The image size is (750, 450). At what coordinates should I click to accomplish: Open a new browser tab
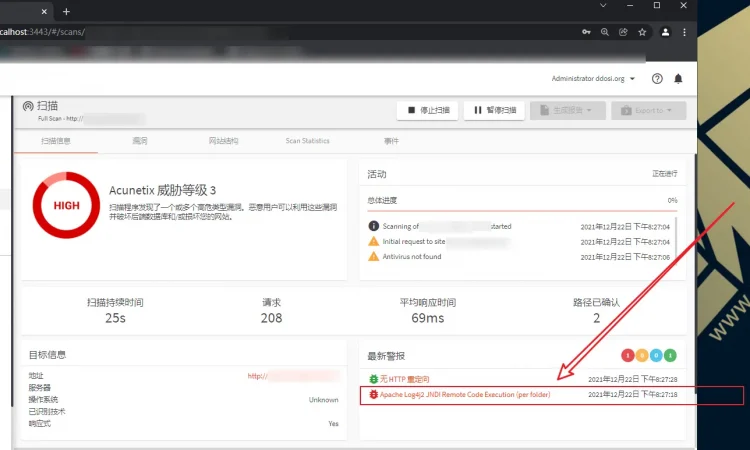point(66,11)
